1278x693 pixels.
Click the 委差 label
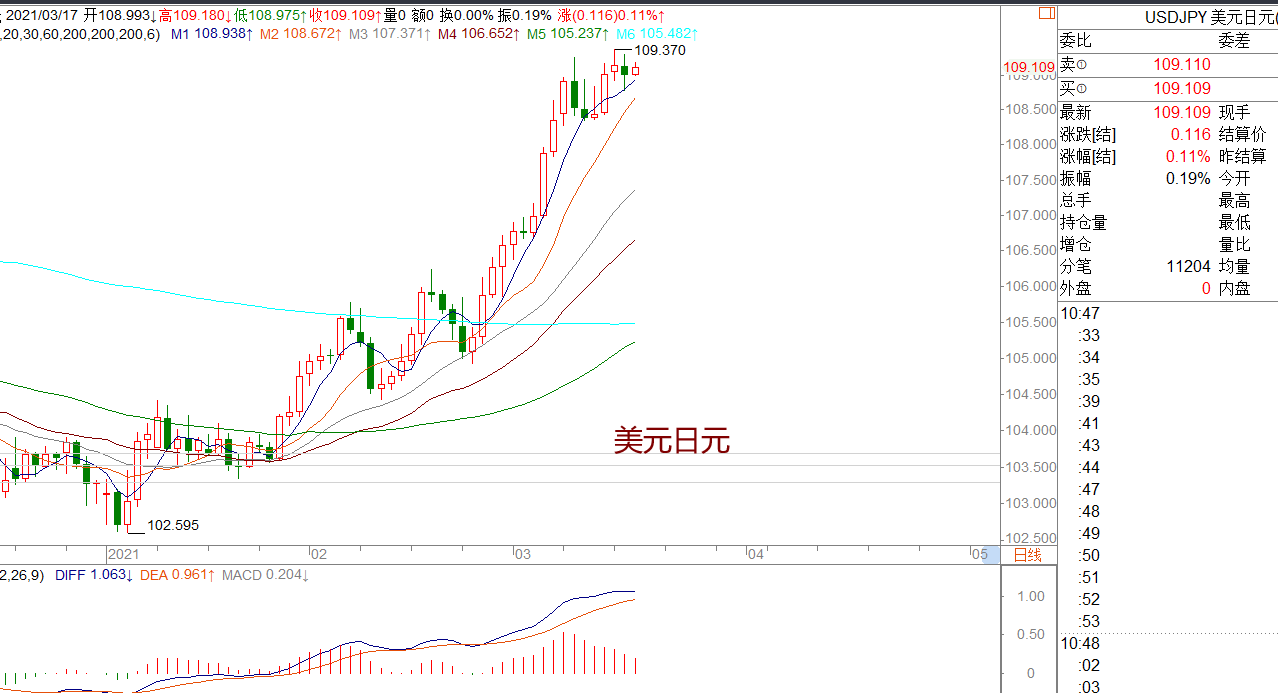1234,41
